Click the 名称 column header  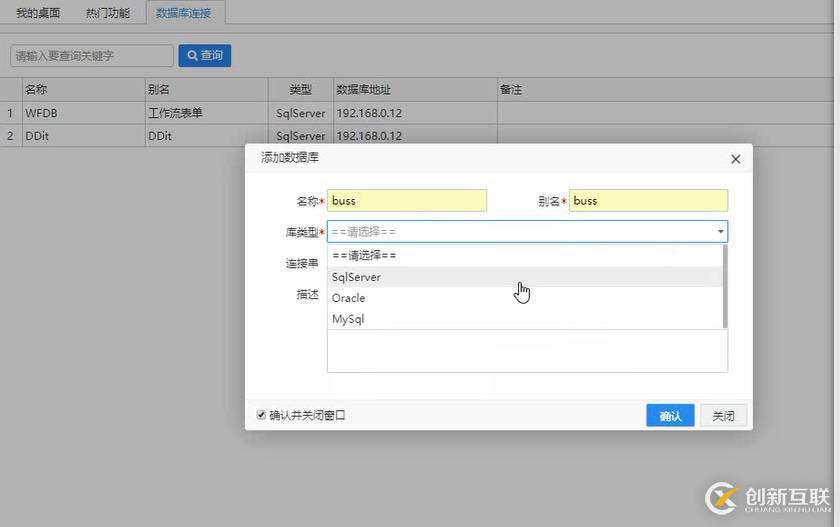(x=83, y=89)
